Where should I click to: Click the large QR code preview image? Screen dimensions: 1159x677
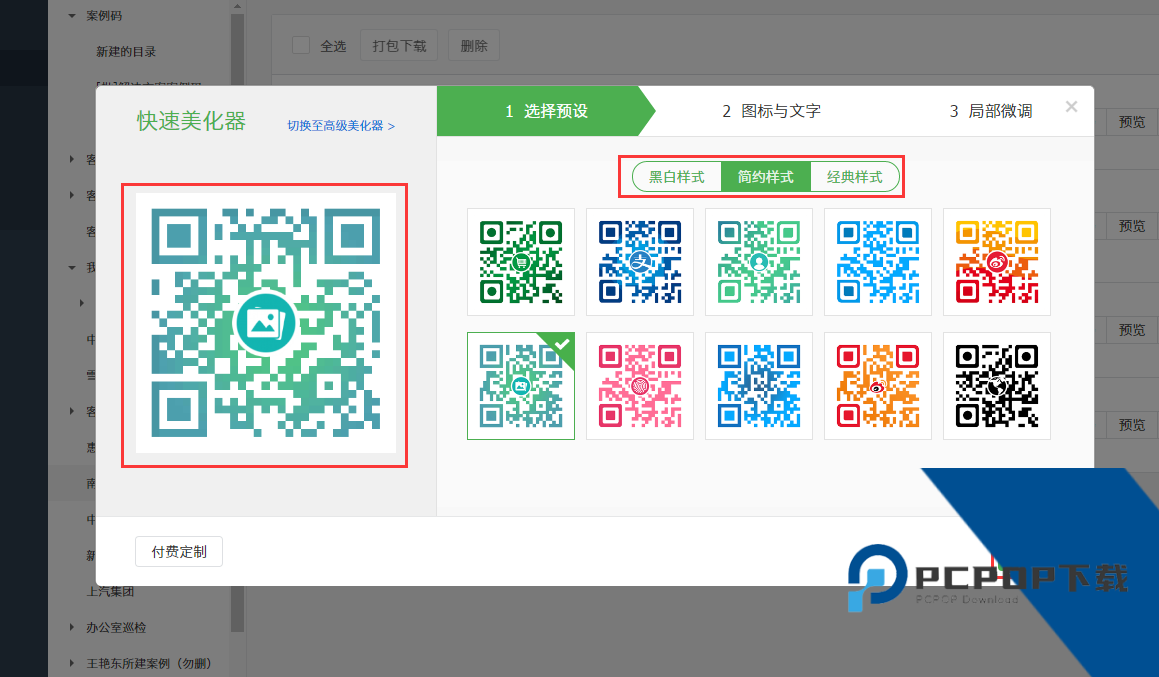[265, 323]
